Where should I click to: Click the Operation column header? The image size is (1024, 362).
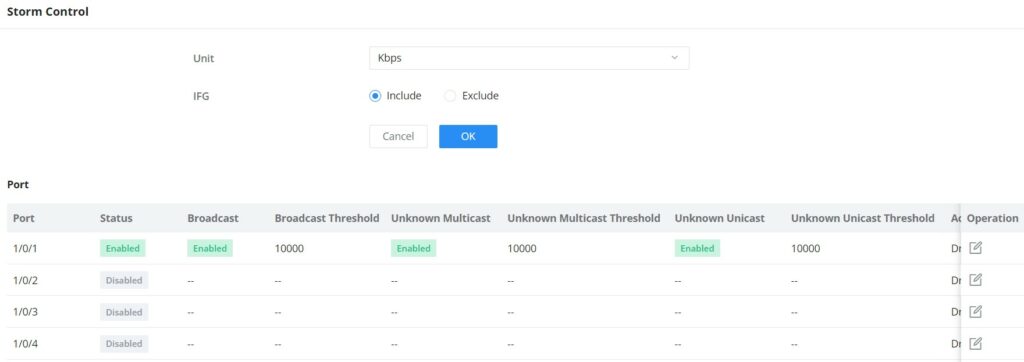point(992,218)
